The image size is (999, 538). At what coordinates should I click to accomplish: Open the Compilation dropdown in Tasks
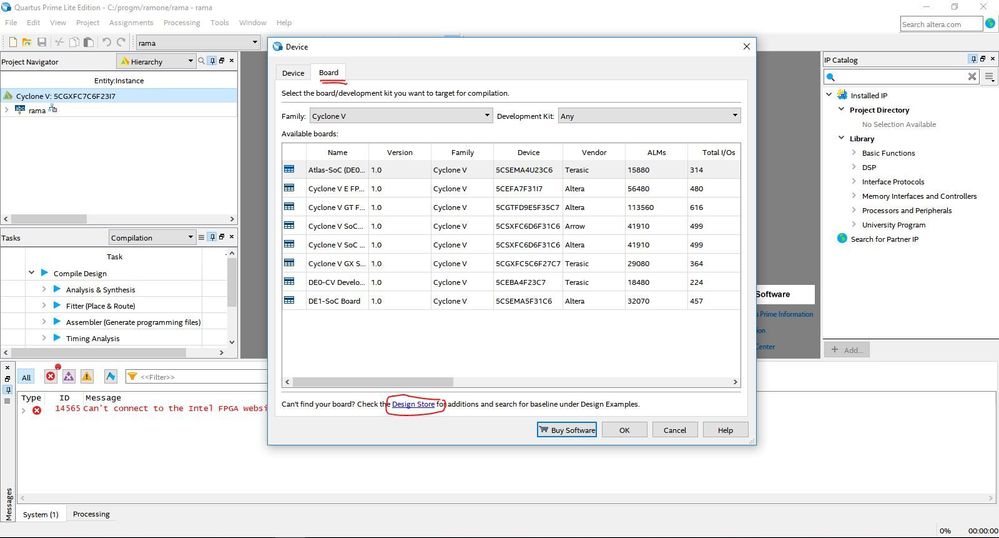152,237
